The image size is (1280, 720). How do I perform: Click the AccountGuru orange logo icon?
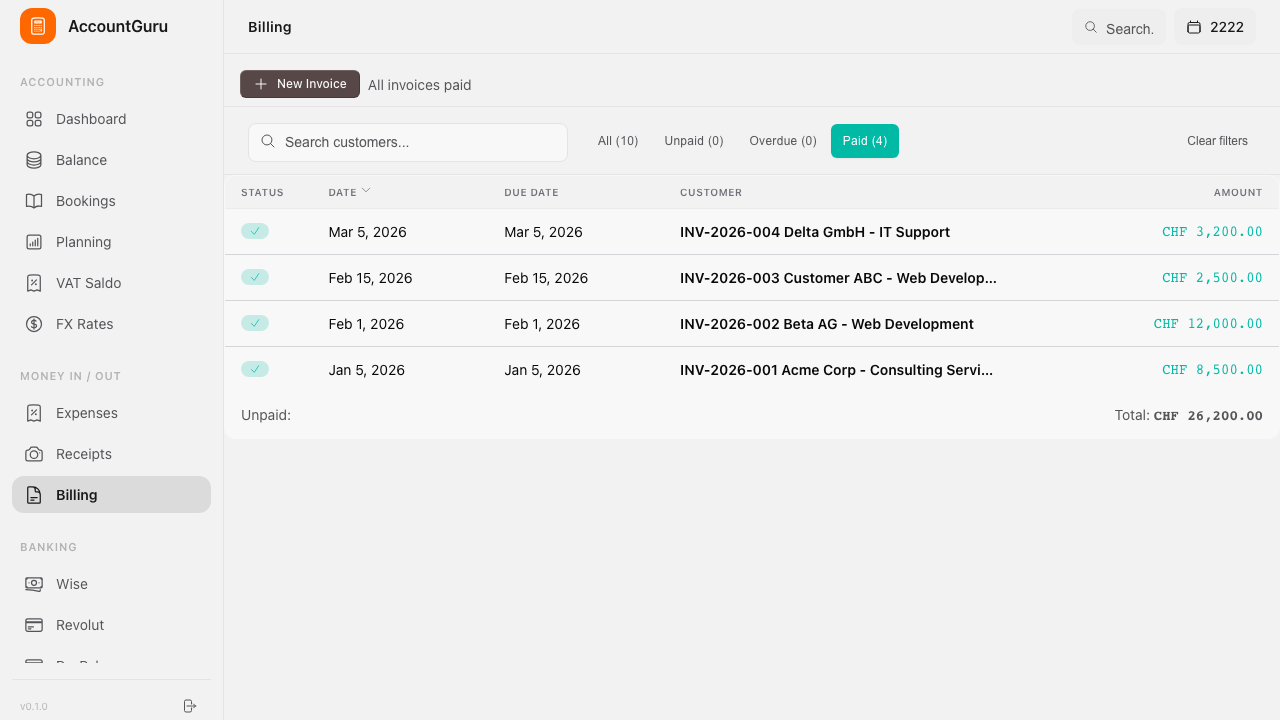click(38, 26)
